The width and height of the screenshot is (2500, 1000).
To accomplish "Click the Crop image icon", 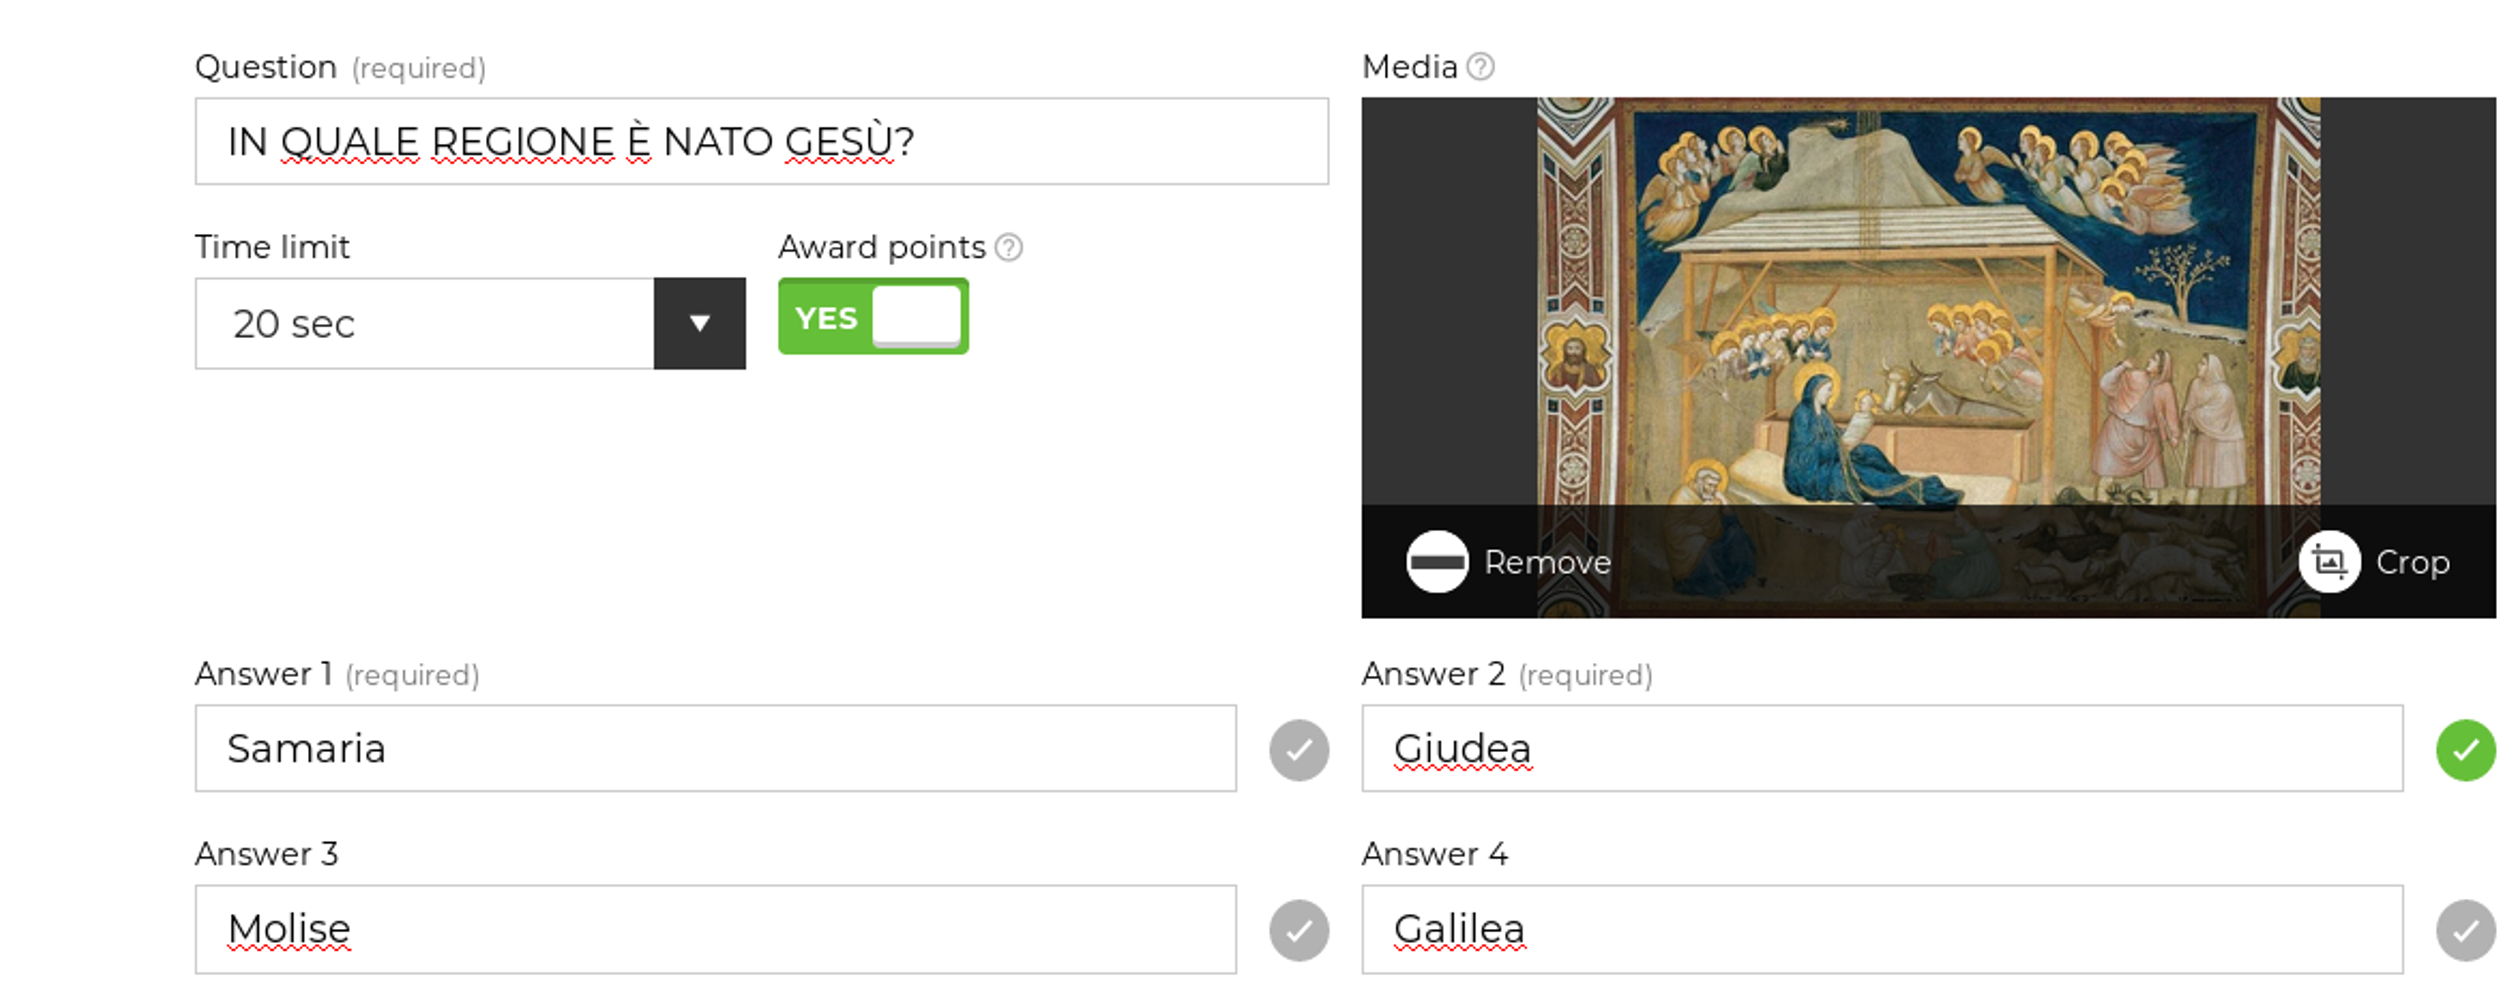I will (x=2329, y=562).
